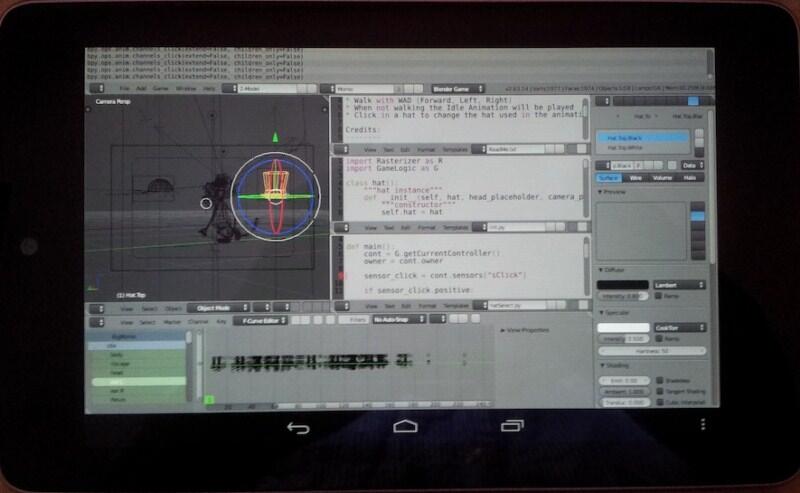800x493 pixels.
Task: Collapse the Diffuse panel
Action: (612, 269)
